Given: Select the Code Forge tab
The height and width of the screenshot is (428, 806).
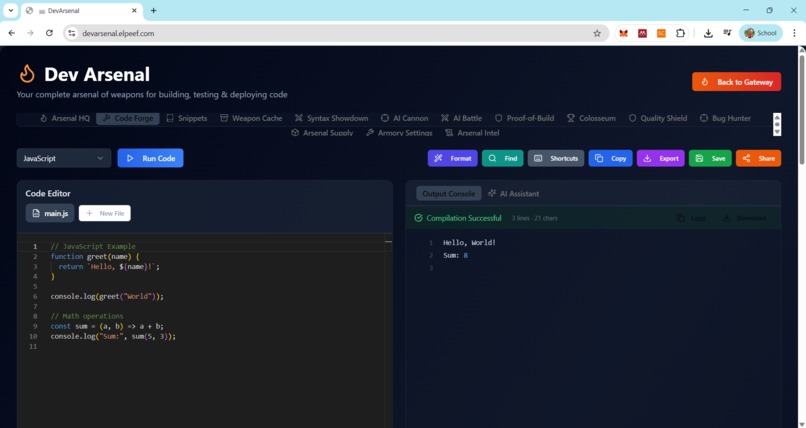Looking at the screenshot, I should pos(127,118).
